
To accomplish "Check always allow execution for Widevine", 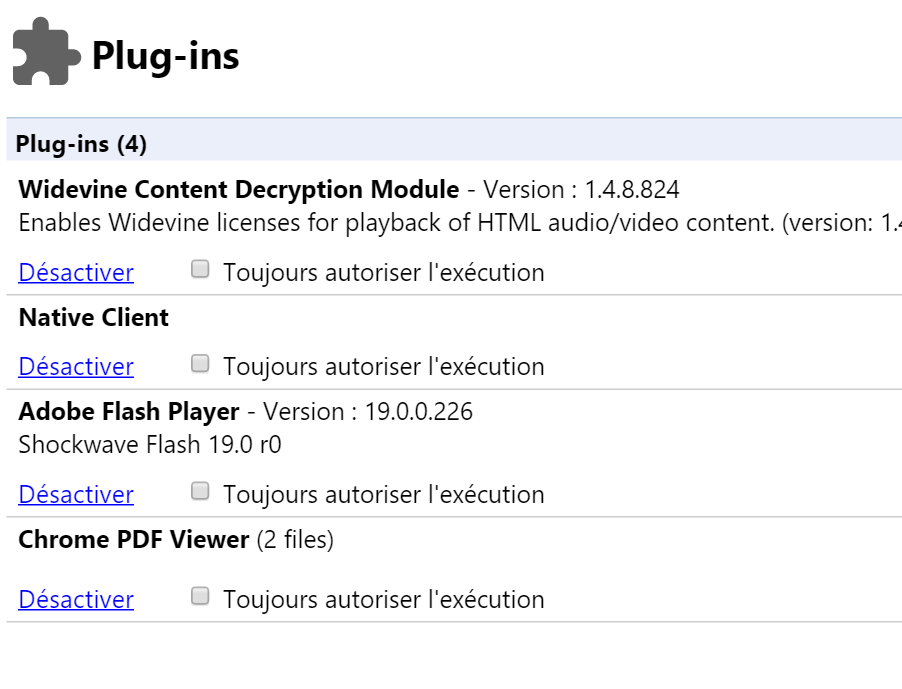I will (x=200, y=269).
